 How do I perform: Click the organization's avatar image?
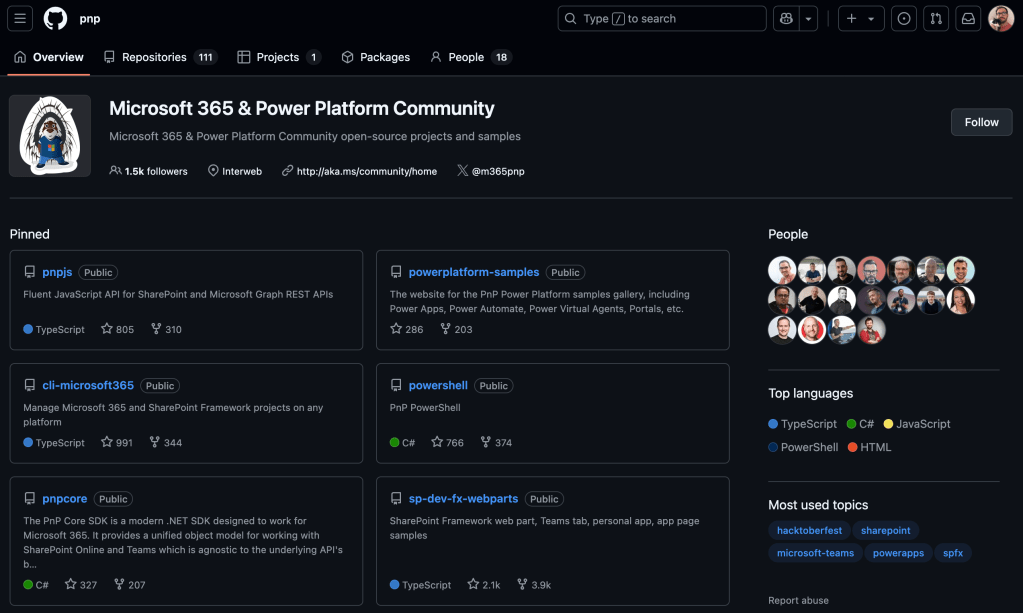50,136
